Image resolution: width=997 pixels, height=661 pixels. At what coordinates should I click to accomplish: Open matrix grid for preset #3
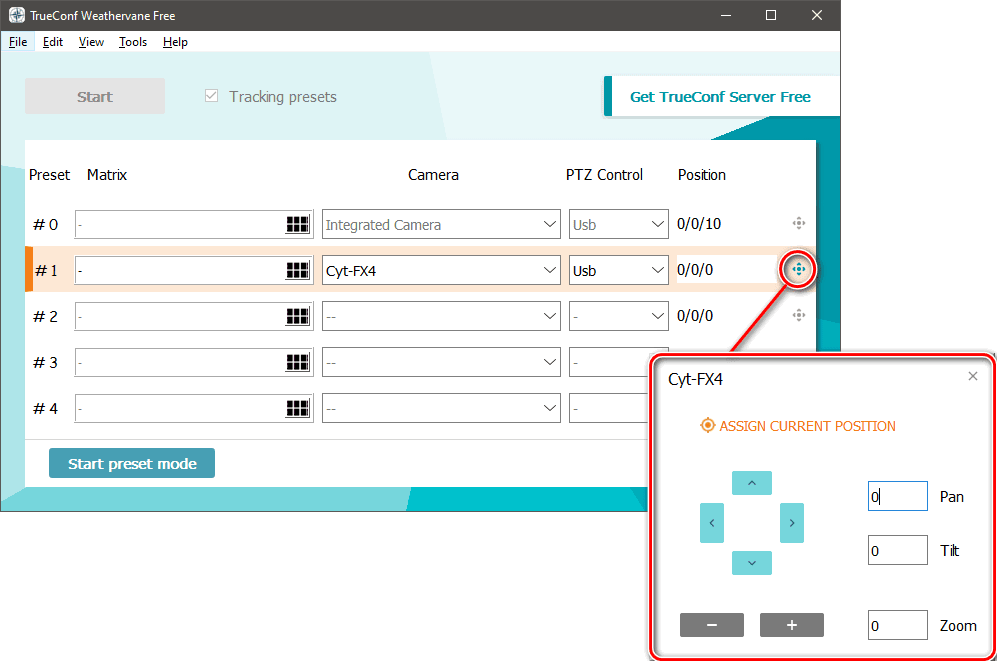point(297,362)
